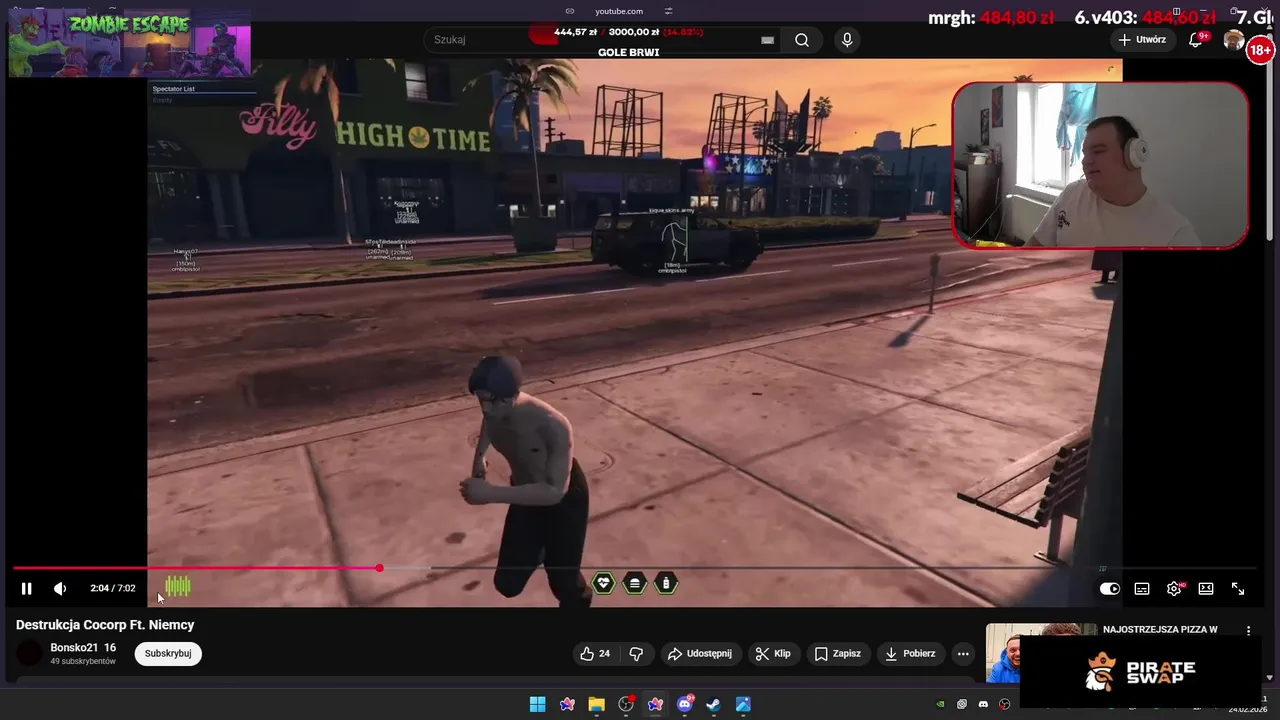
Task: Turn on subtitles/captions
Action: (1142, 589)
